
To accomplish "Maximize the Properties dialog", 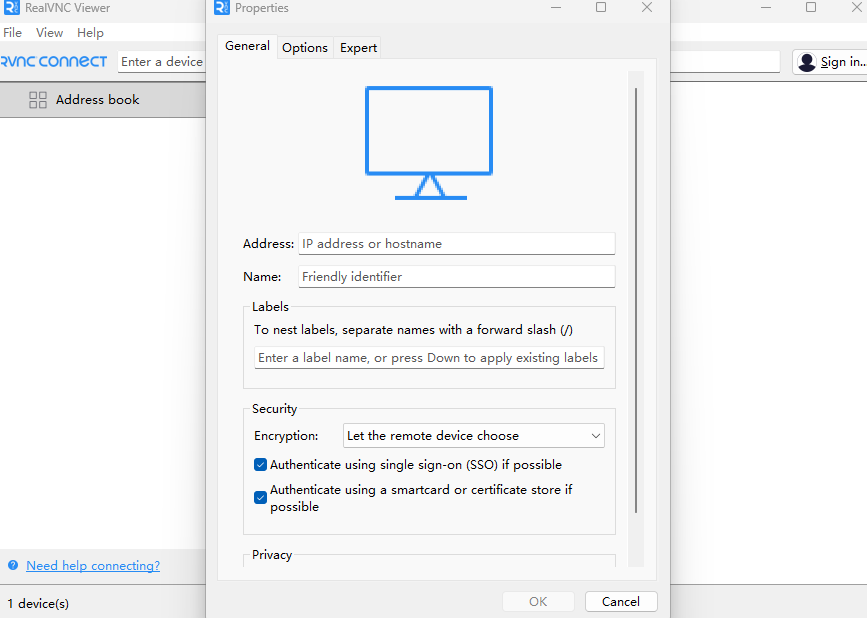I will click(601, 7).
